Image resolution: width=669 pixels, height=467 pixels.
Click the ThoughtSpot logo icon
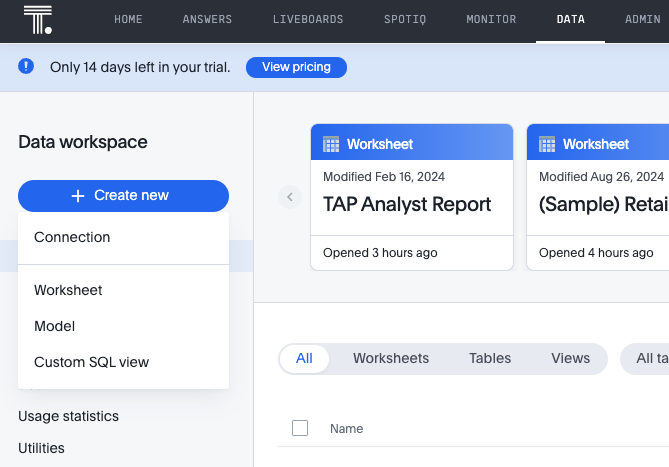coord(38,20)
